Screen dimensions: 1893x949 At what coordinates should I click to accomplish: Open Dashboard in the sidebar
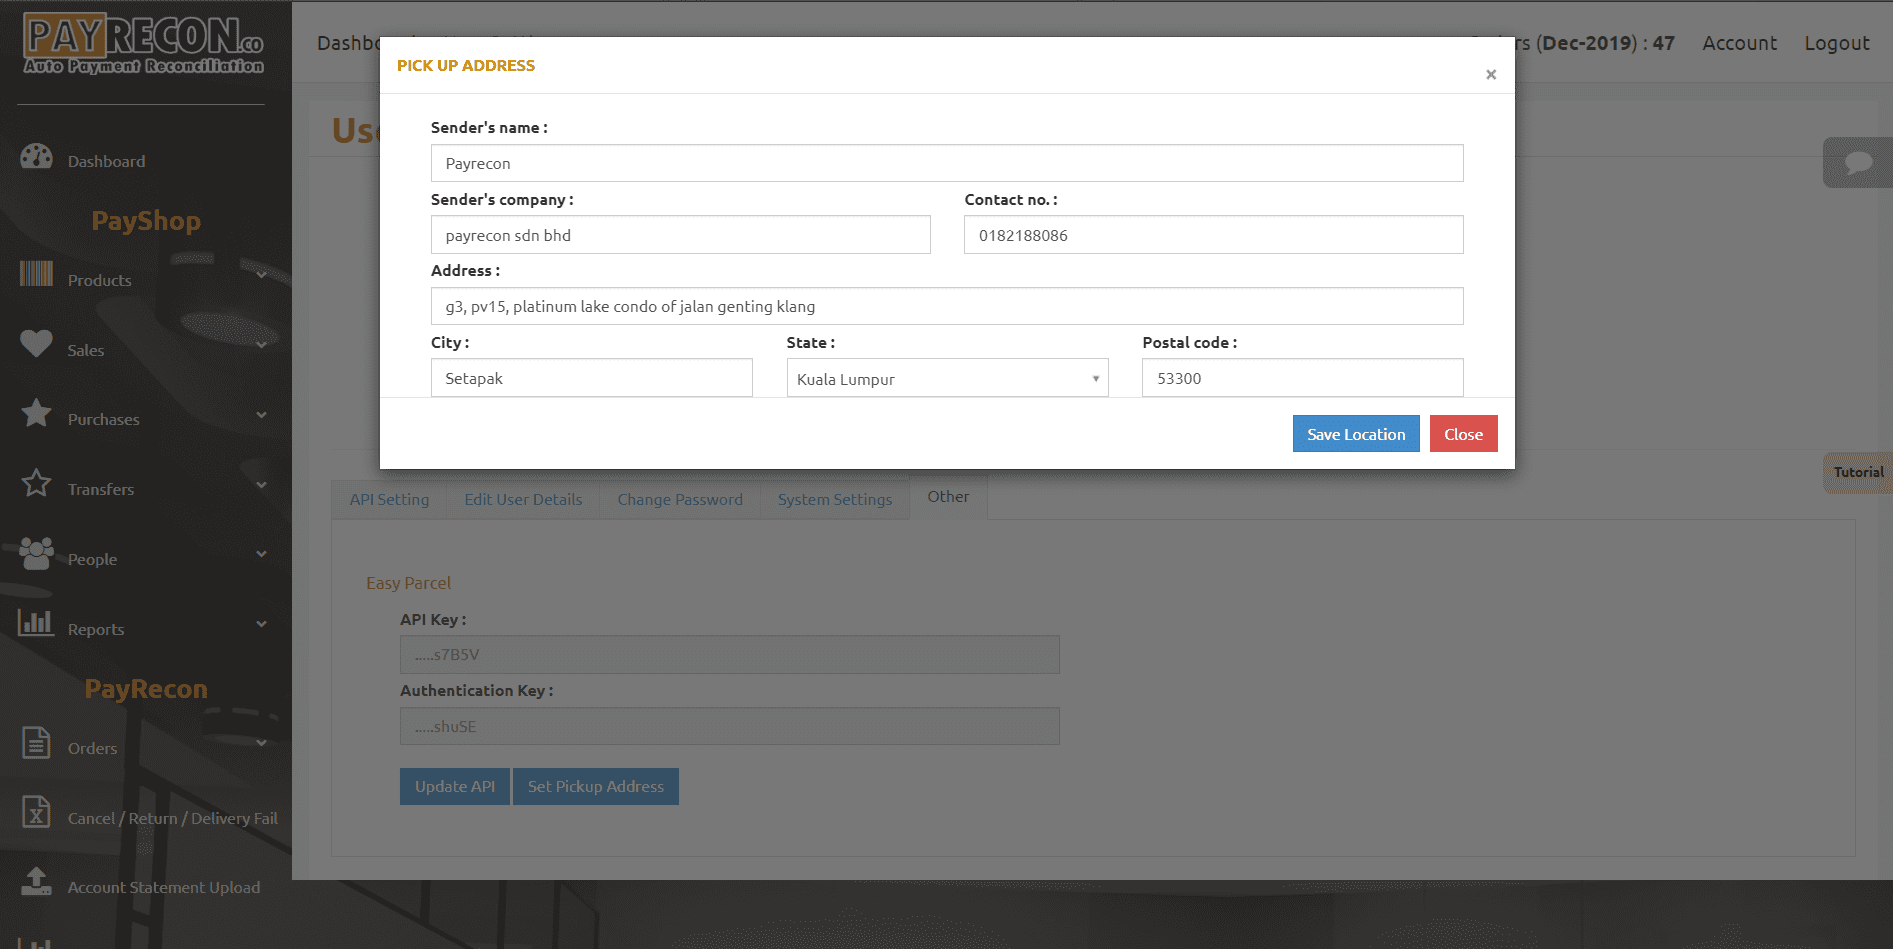tap(106, 161)
